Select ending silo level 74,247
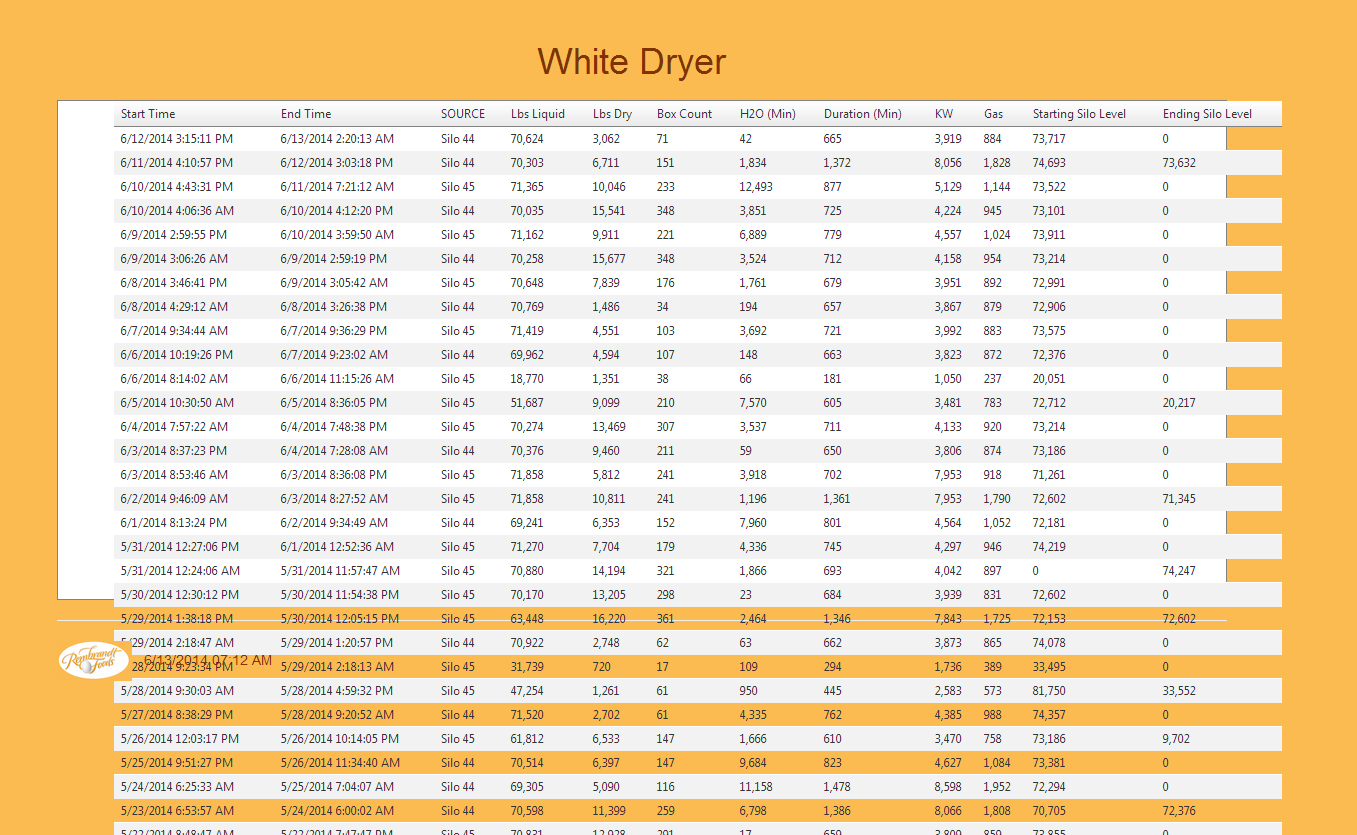 tap(1179, 571)
